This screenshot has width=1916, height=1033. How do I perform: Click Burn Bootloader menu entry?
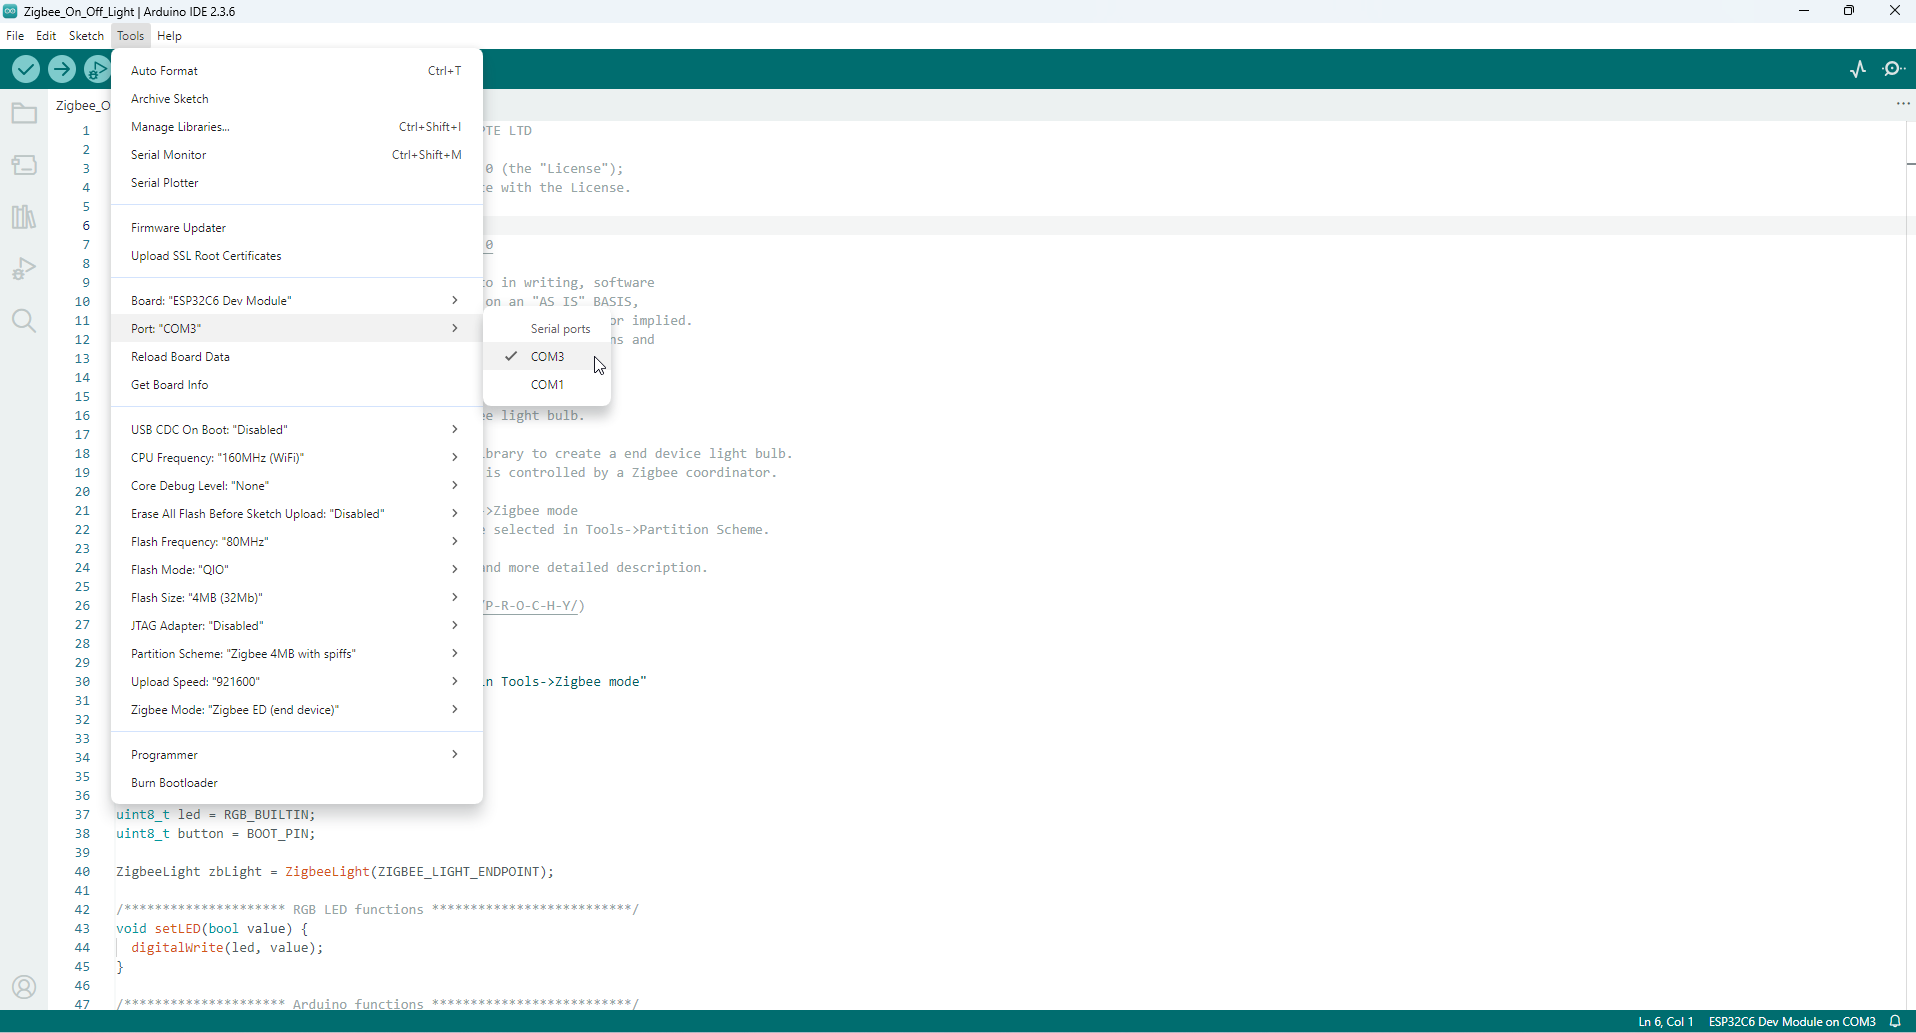point(175,783)
